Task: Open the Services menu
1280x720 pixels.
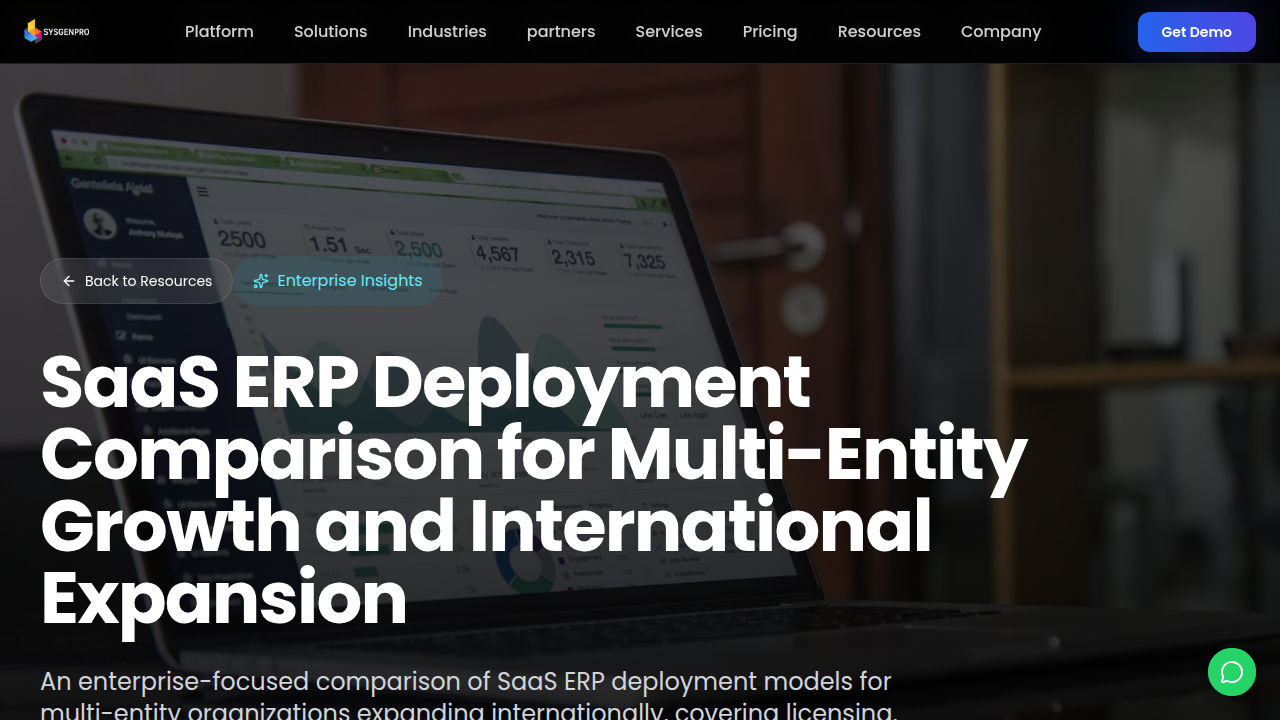Action: tap(669, 32)
